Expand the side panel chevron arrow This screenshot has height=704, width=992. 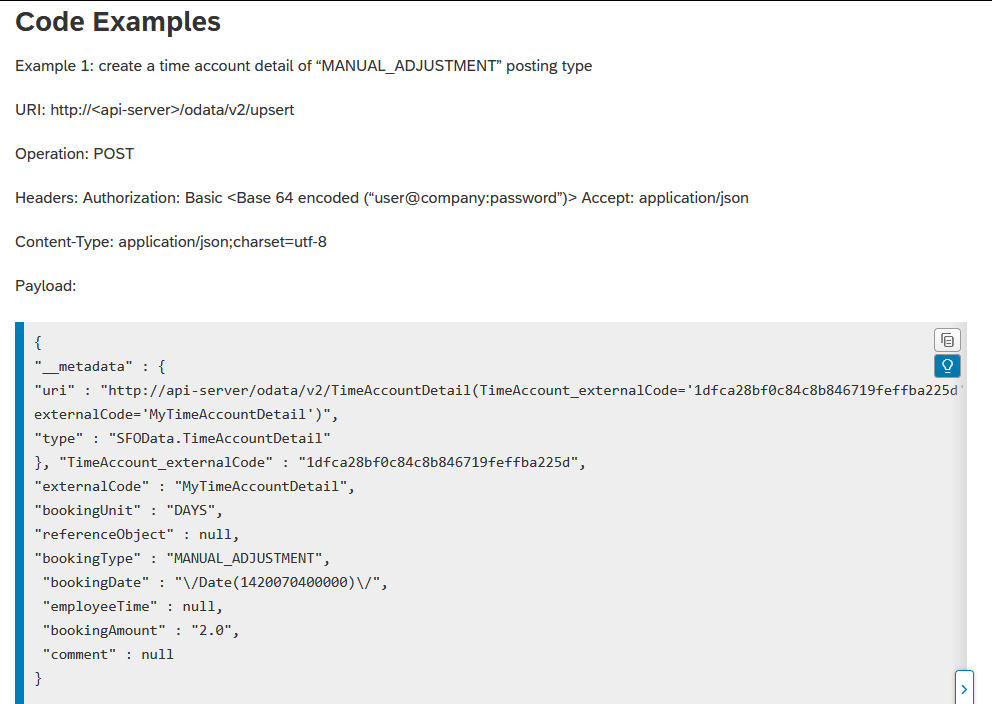964,688
